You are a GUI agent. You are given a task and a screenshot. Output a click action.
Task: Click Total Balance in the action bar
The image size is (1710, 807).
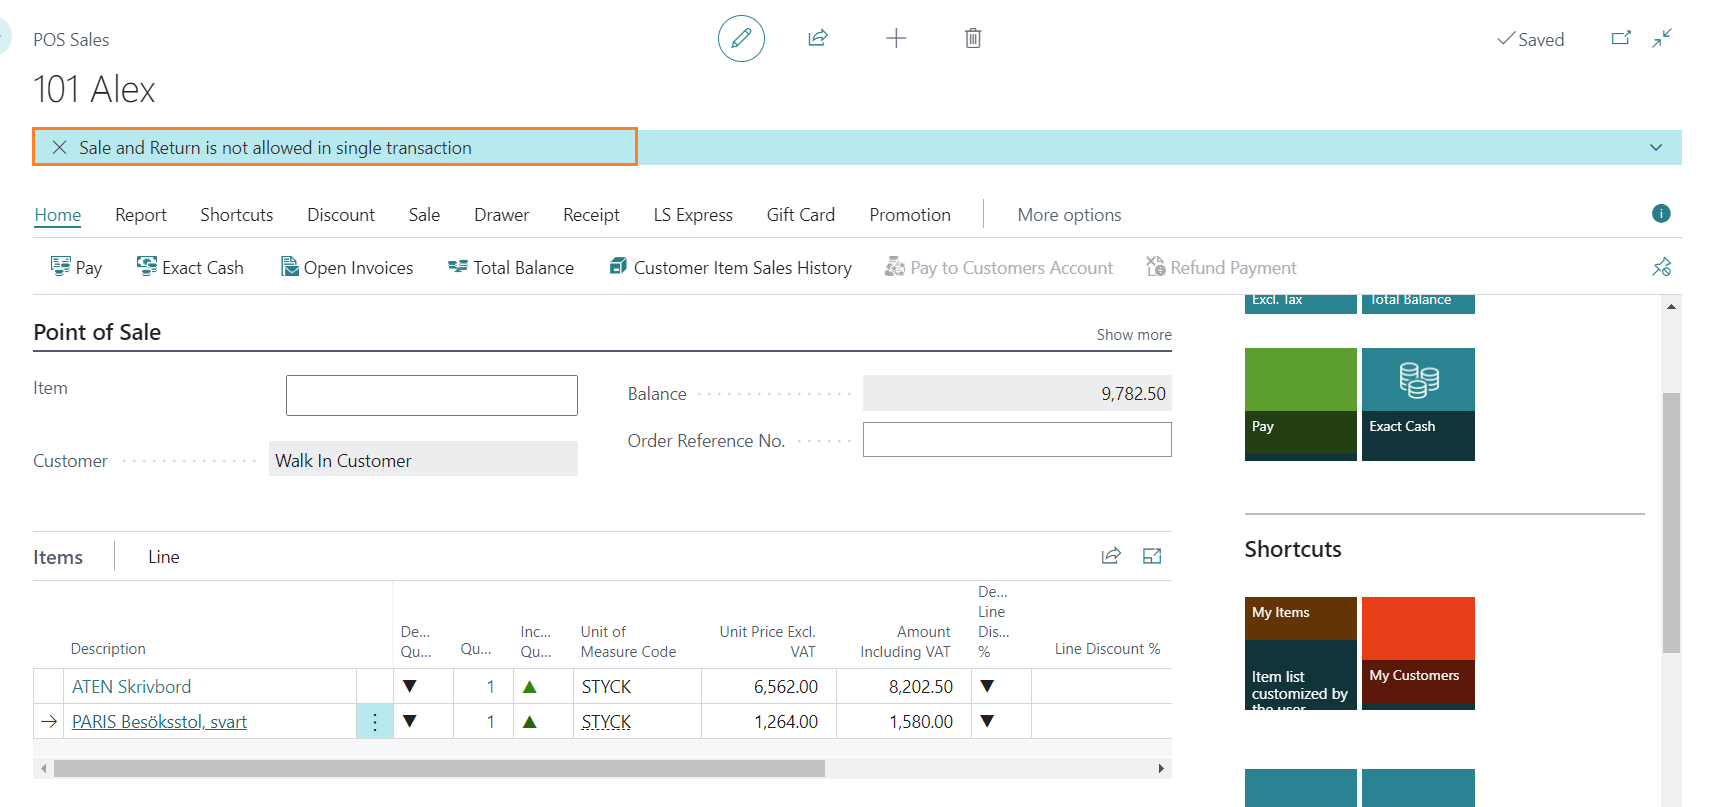point(511,267)
